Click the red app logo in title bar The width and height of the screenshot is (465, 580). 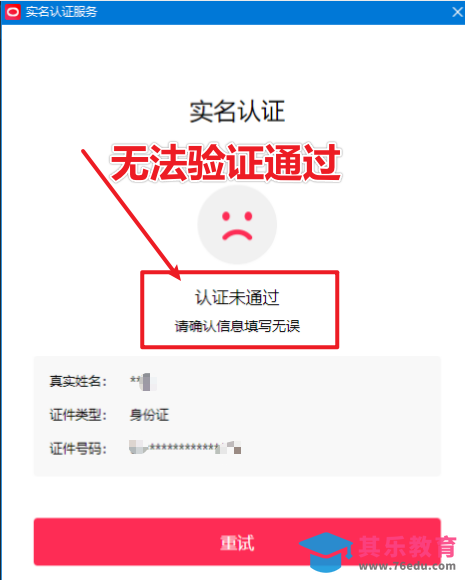pos(13,12)
